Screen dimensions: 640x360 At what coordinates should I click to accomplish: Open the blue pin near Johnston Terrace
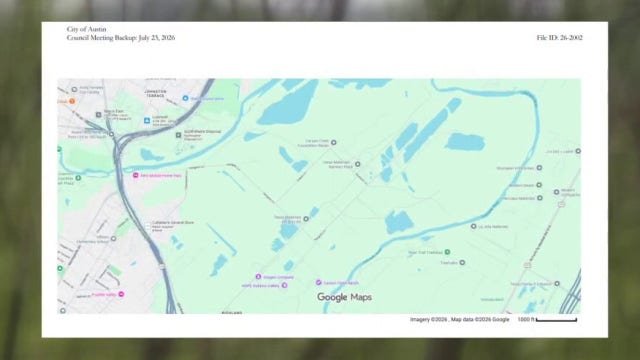[x=185, y=98]
